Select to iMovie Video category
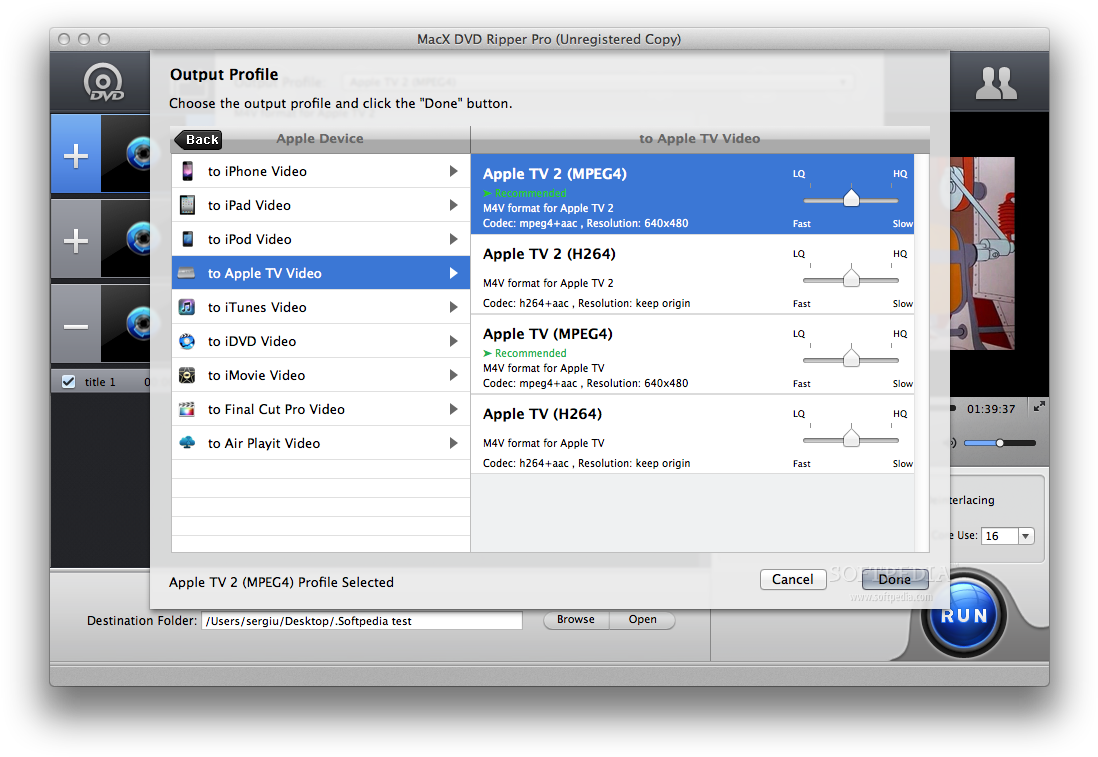Image resolution: width=1098 pixels, height=757 pixels. click(321, 375)
